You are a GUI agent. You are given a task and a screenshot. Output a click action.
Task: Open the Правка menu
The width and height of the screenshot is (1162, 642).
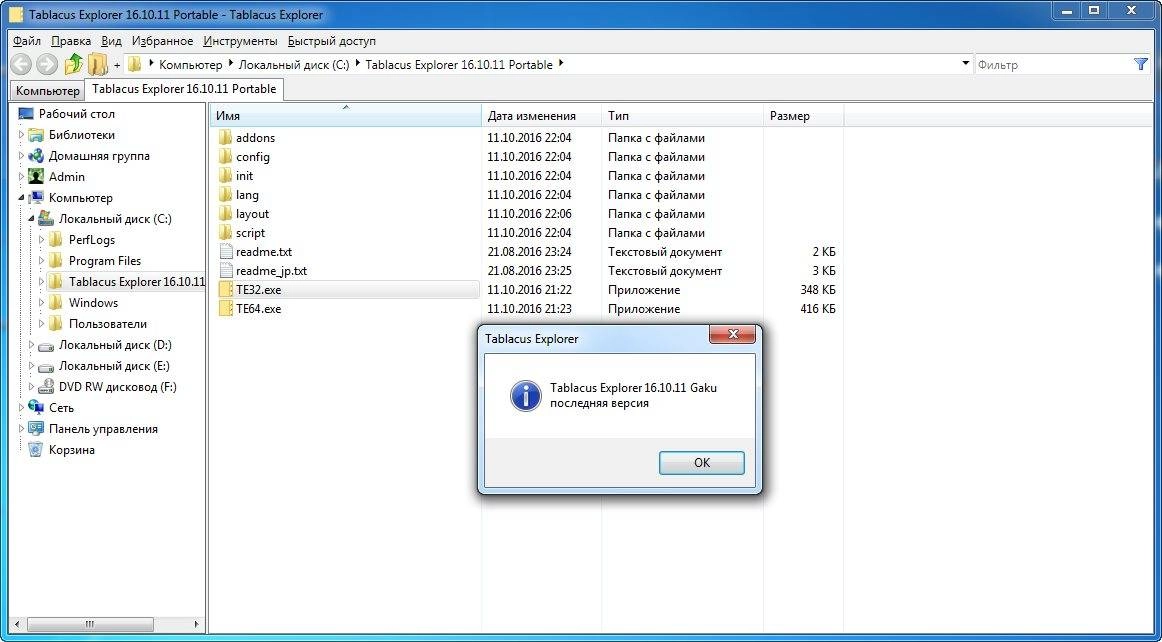pyautogui.click(x=71, y=41)
